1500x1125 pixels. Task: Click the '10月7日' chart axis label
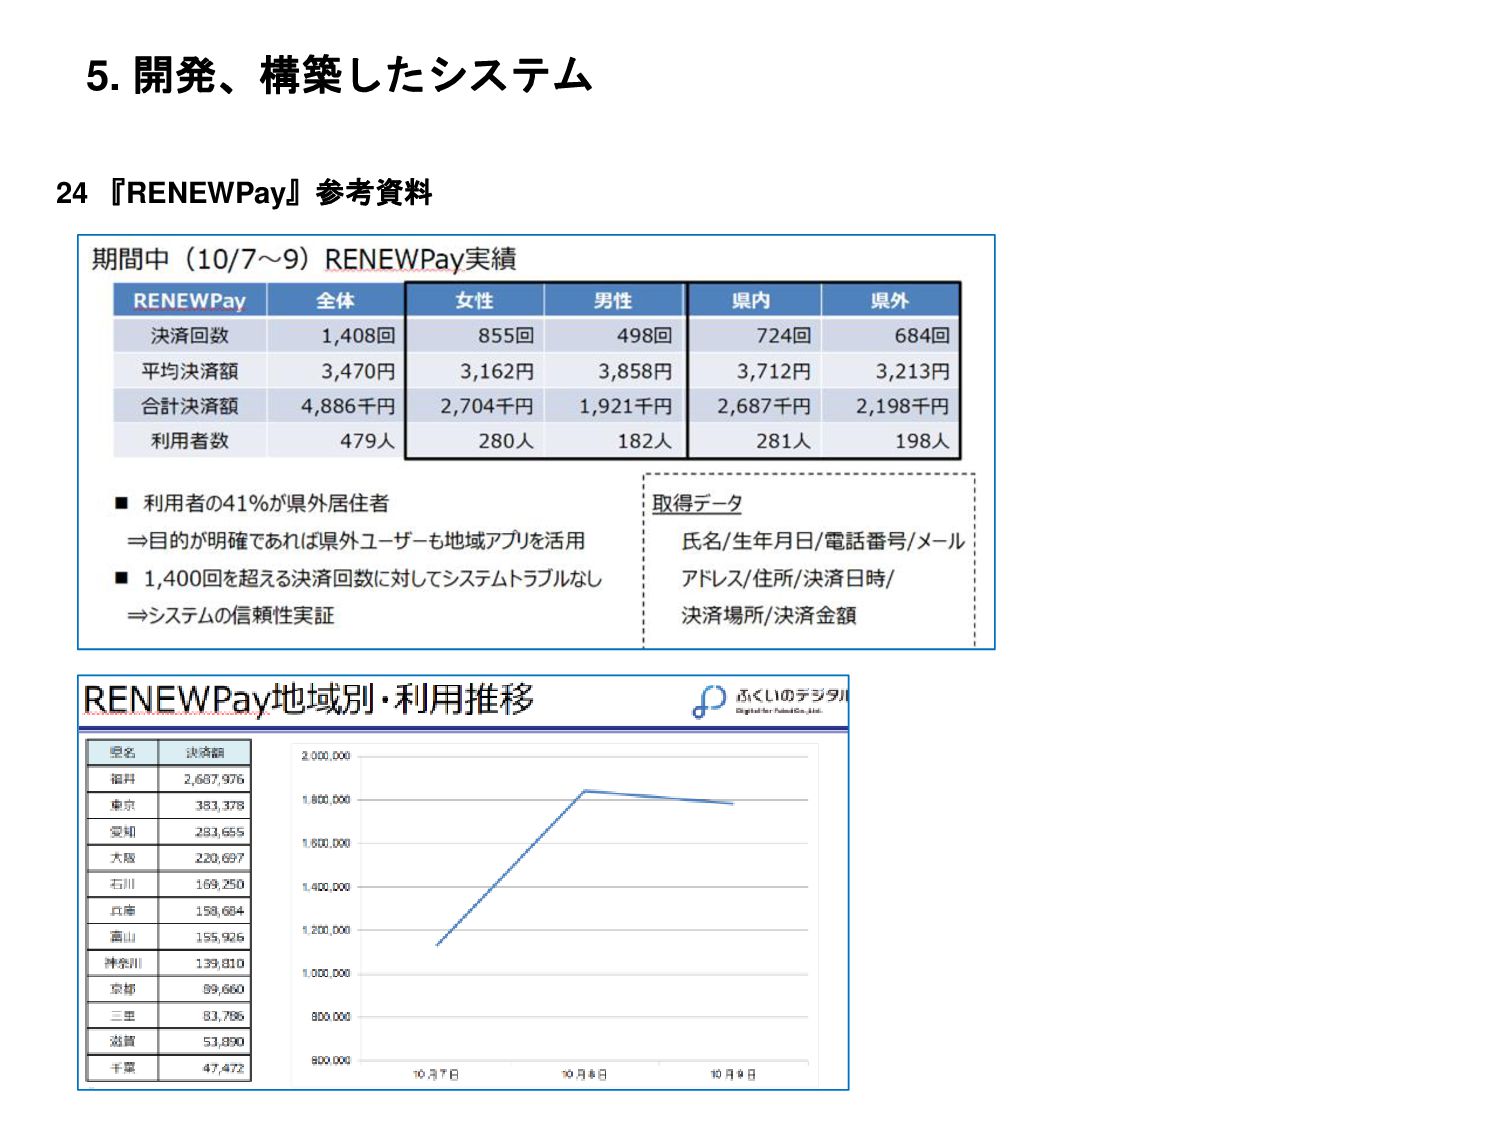point(436,1074)
